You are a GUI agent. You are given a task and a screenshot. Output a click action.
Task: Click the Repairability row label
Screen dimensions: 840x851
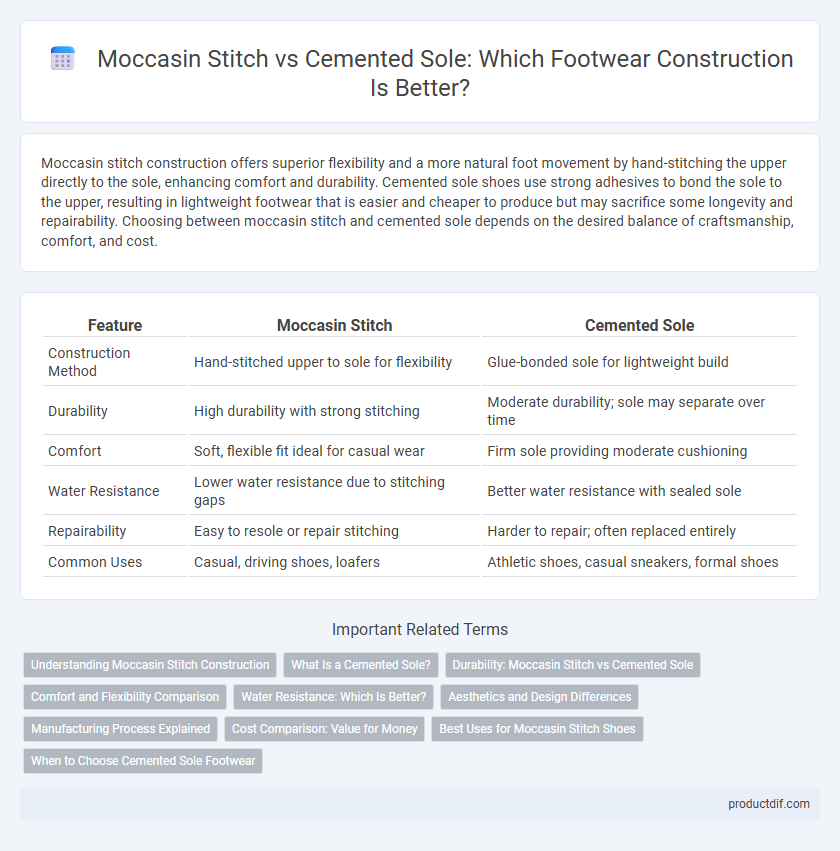(87, 531)
